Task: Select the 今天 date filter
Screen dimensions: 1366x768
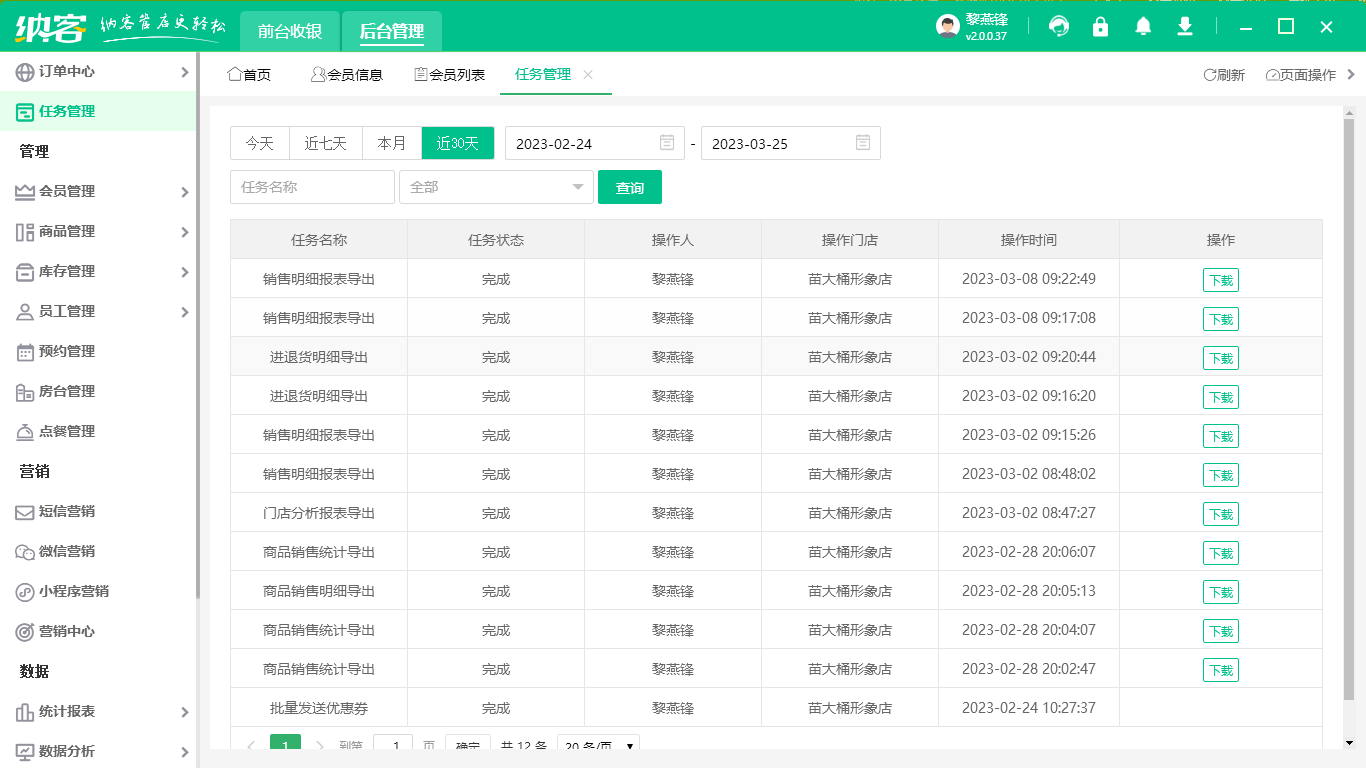Action: coord(259,143)
